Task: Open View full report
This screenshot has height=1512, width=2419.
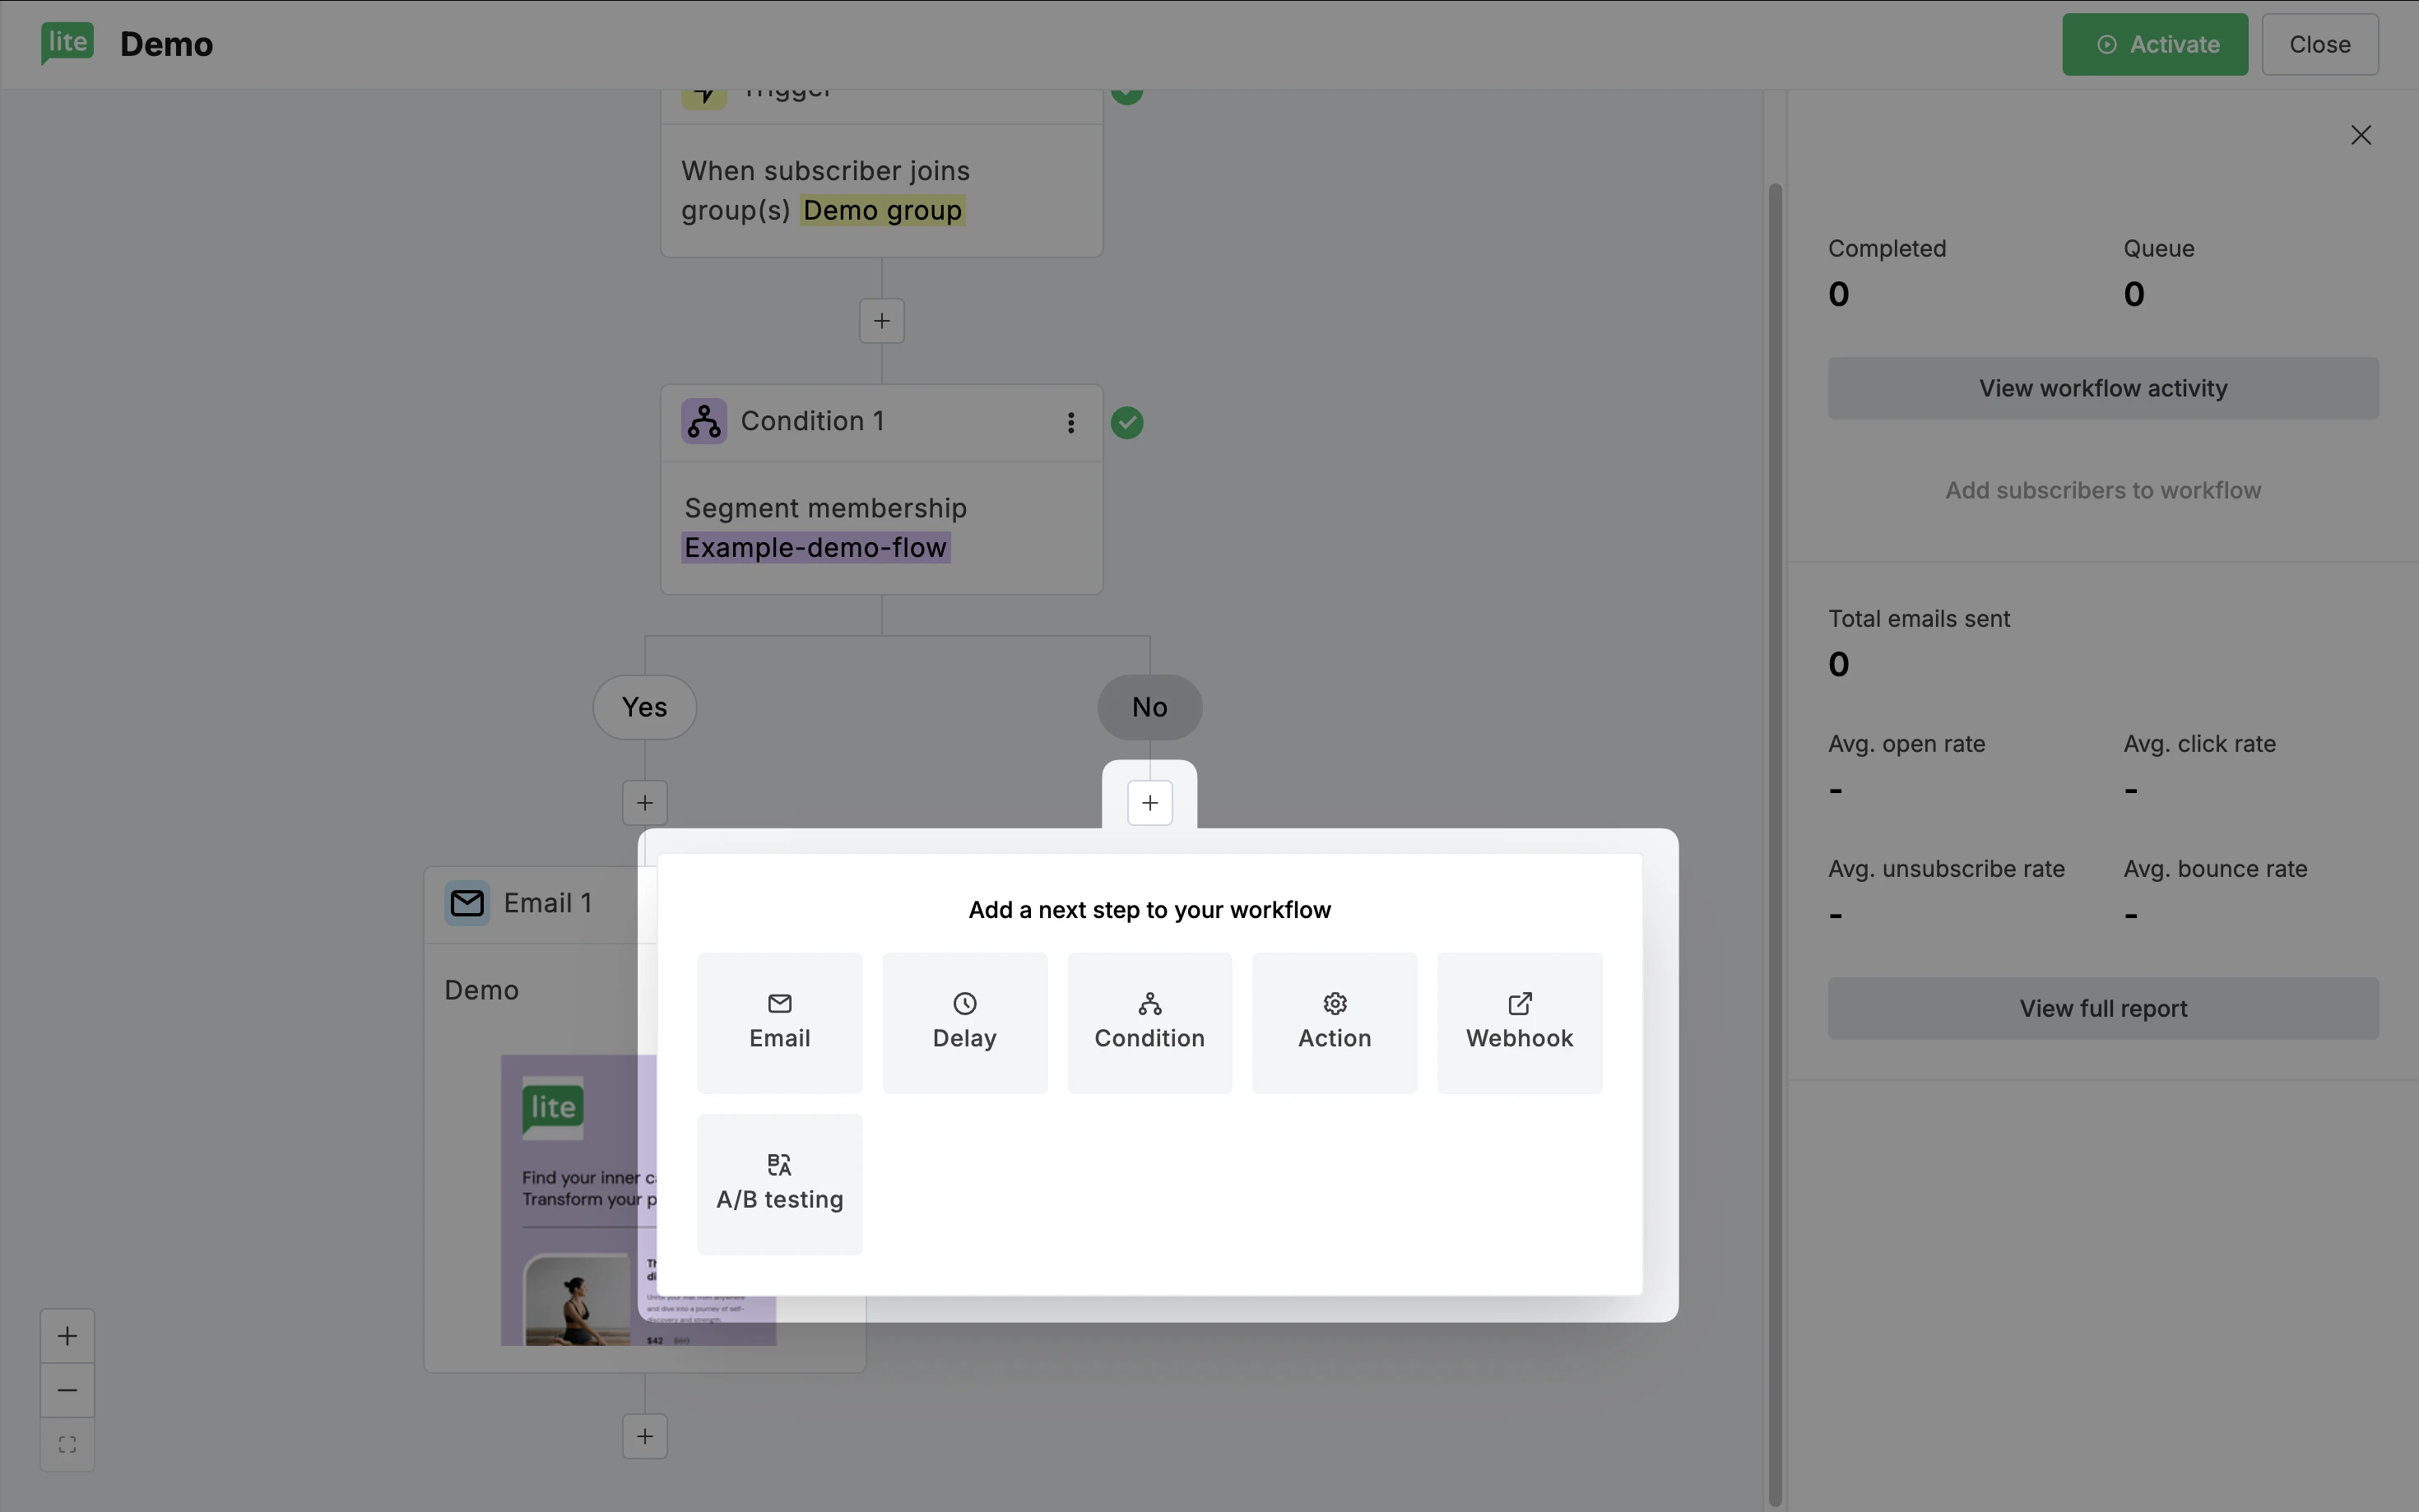Action: [x=2102, y=1008]
